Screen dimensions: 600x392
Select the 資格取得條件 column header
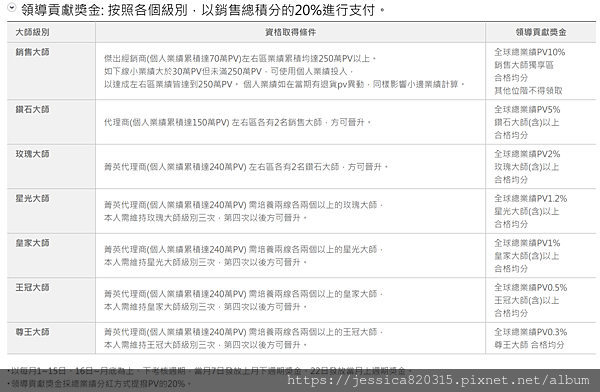pyautogui.click(x=291, y=32)
